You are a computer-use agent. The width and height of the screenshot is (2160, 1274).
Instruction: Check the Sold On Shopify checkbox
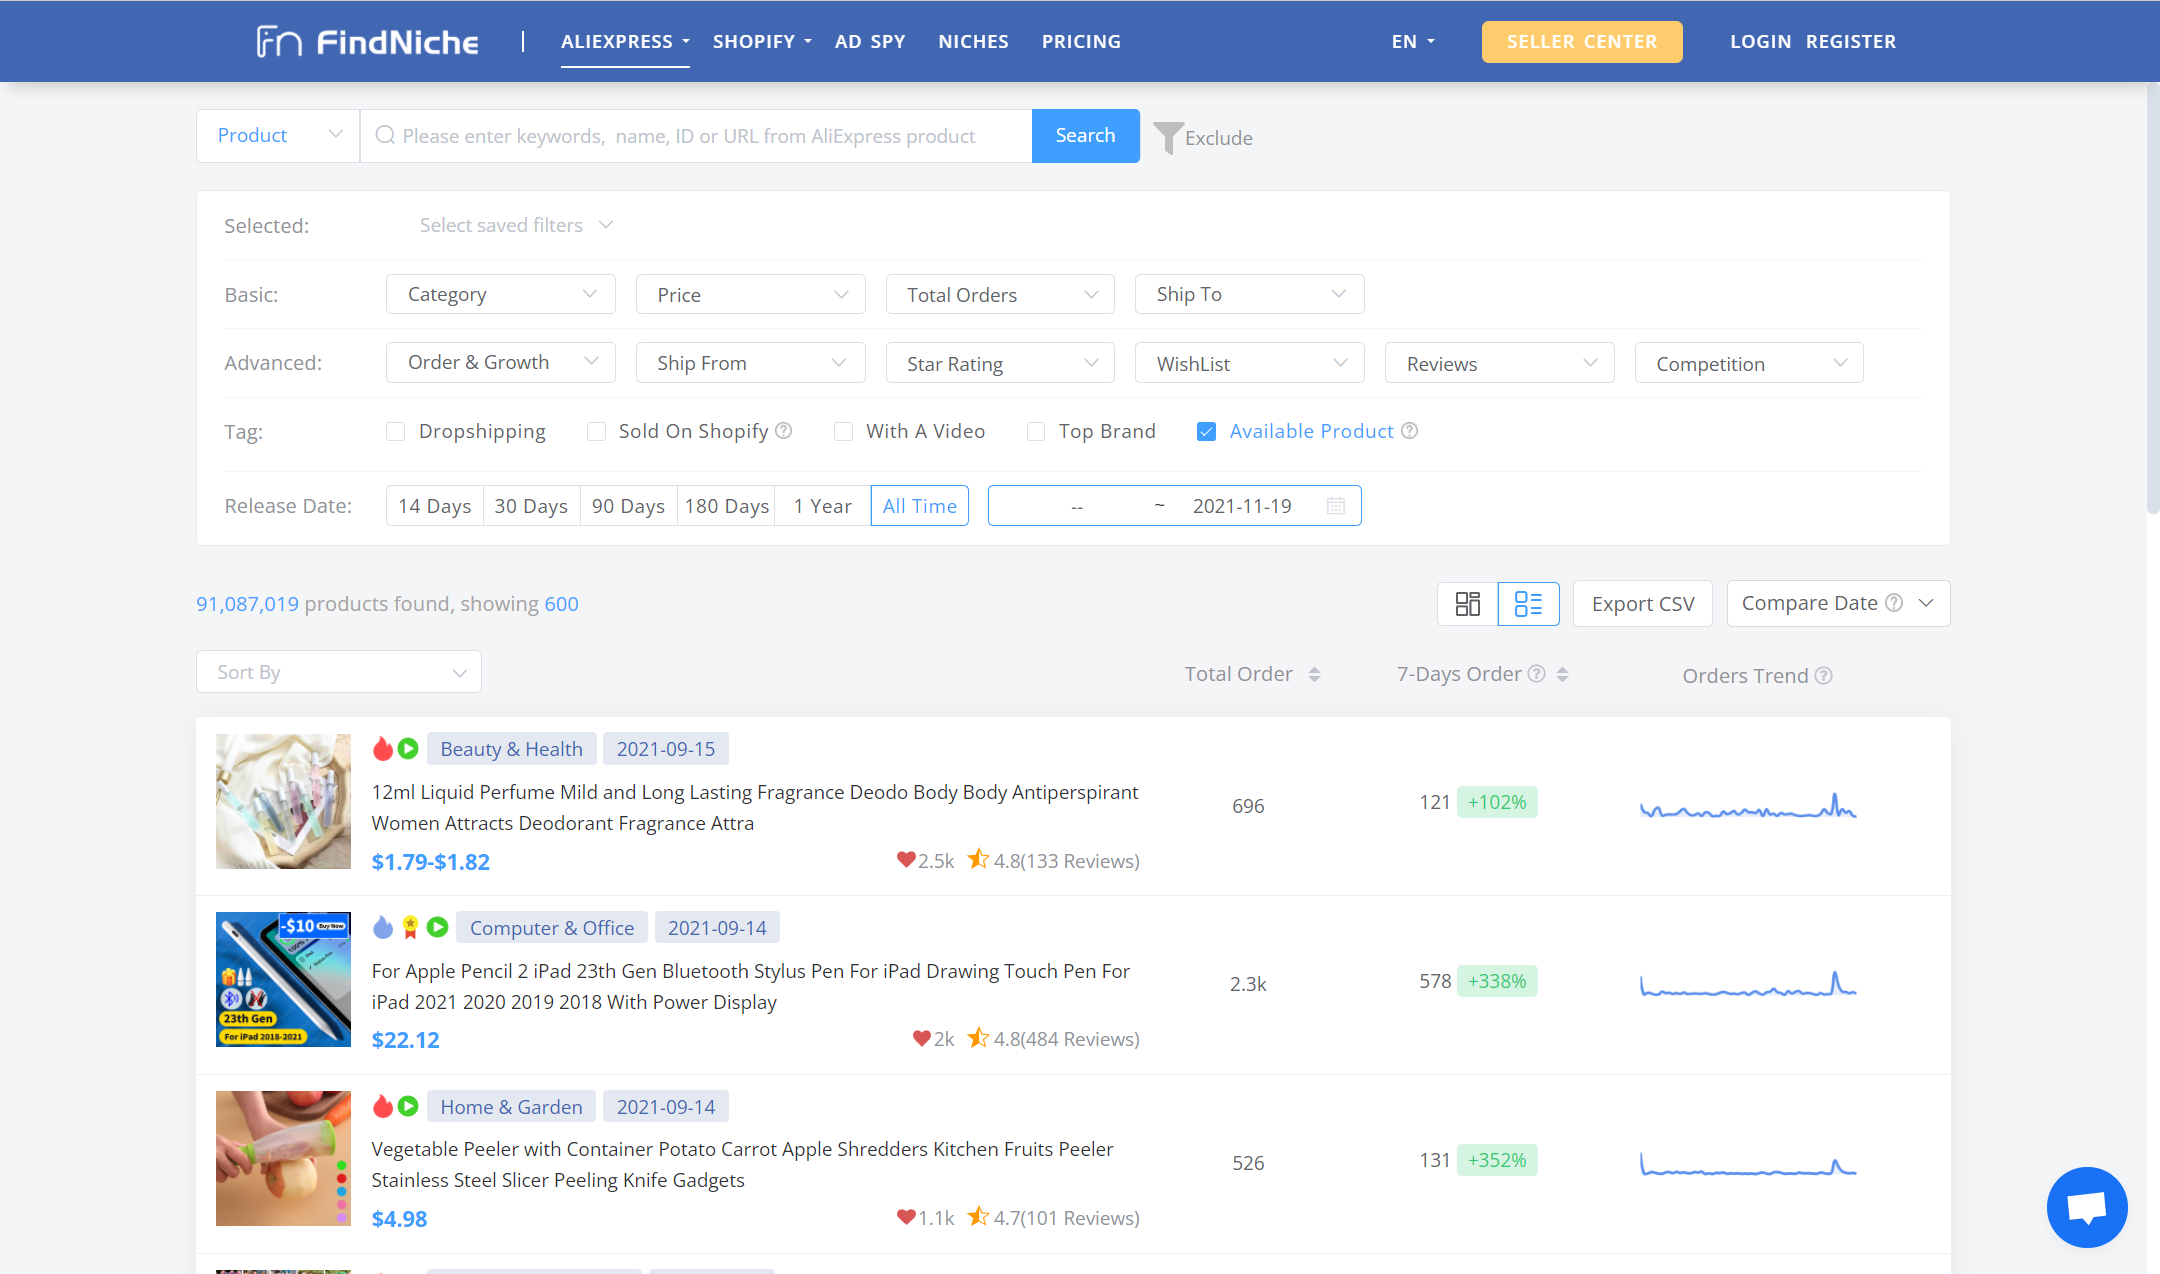596,432
